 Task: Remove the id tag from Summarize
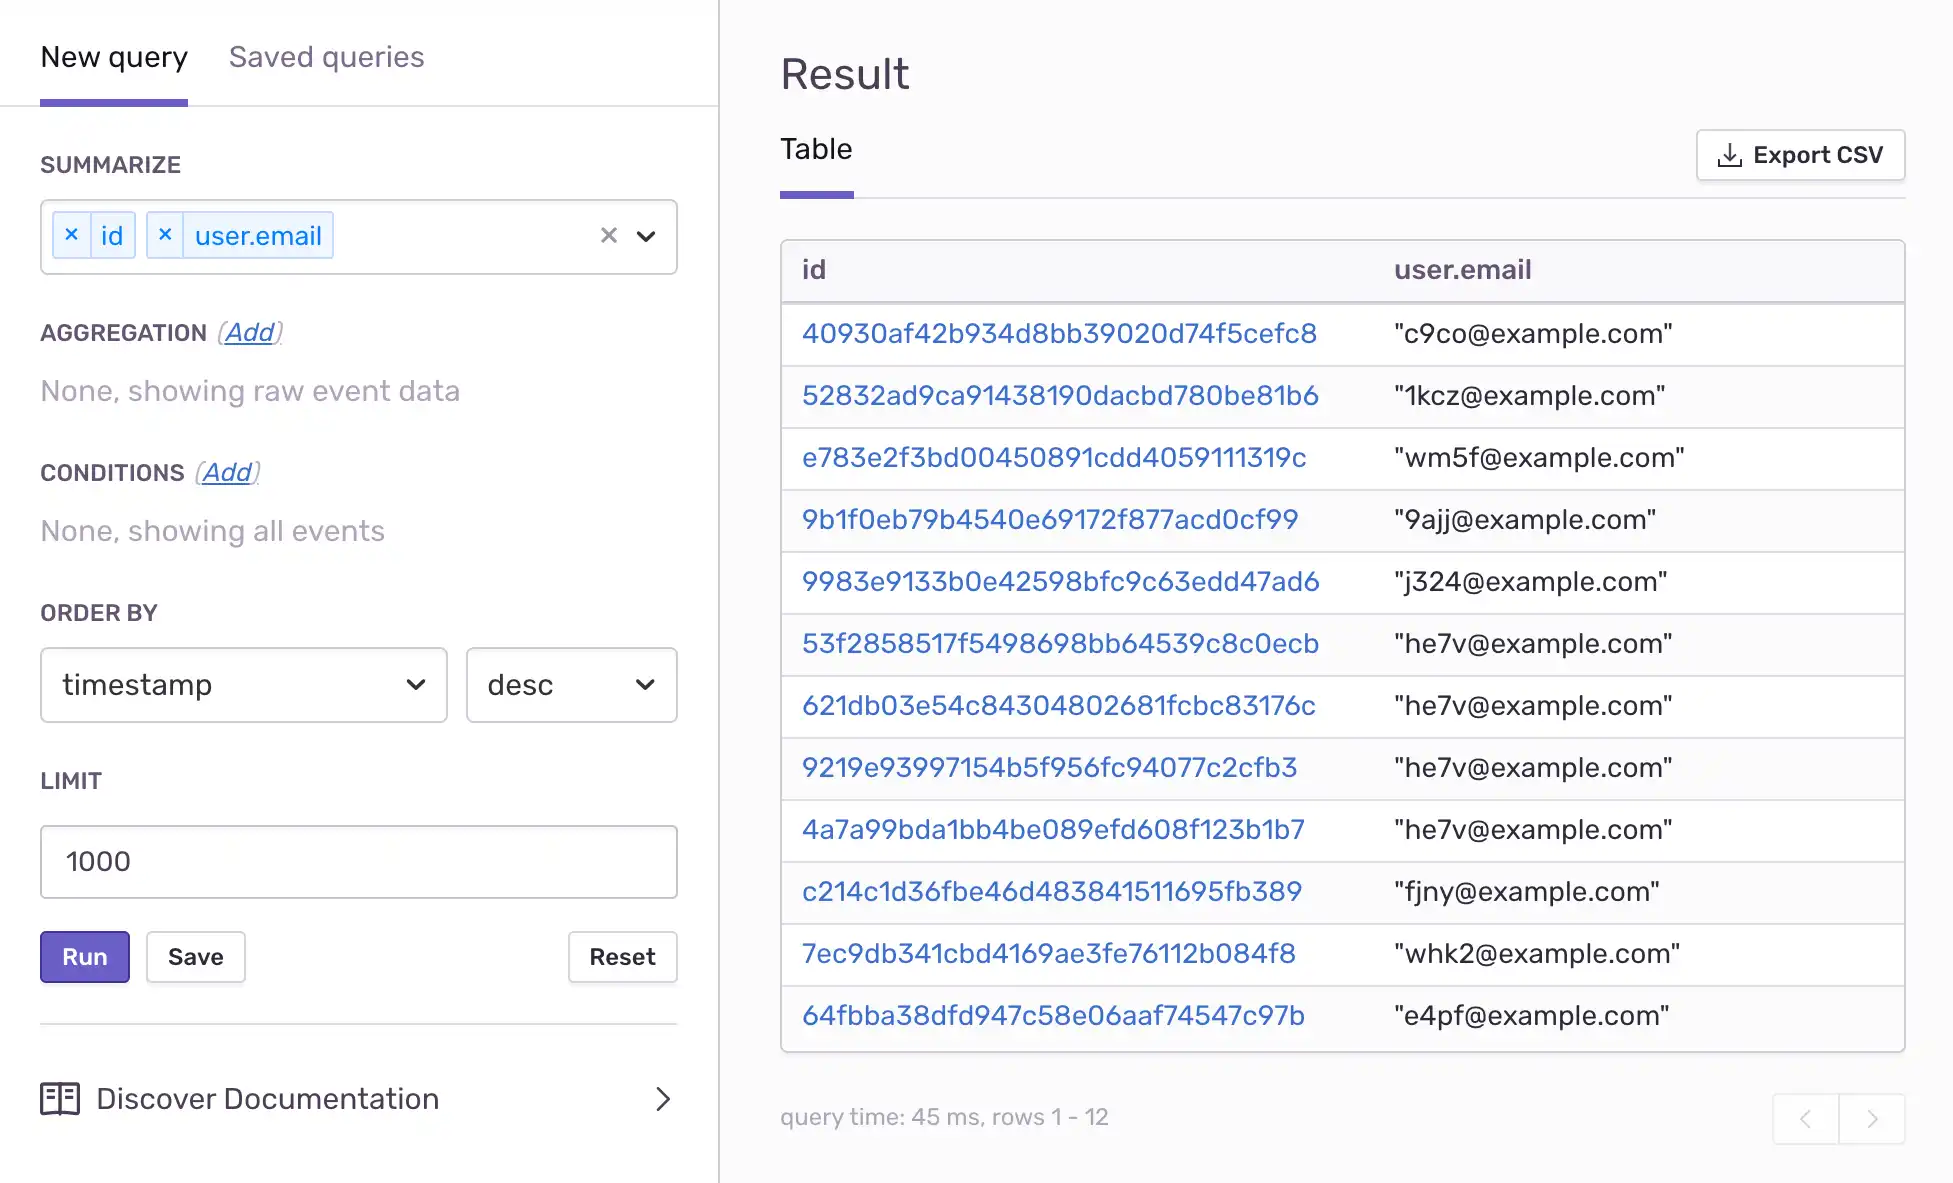(71, 235)
